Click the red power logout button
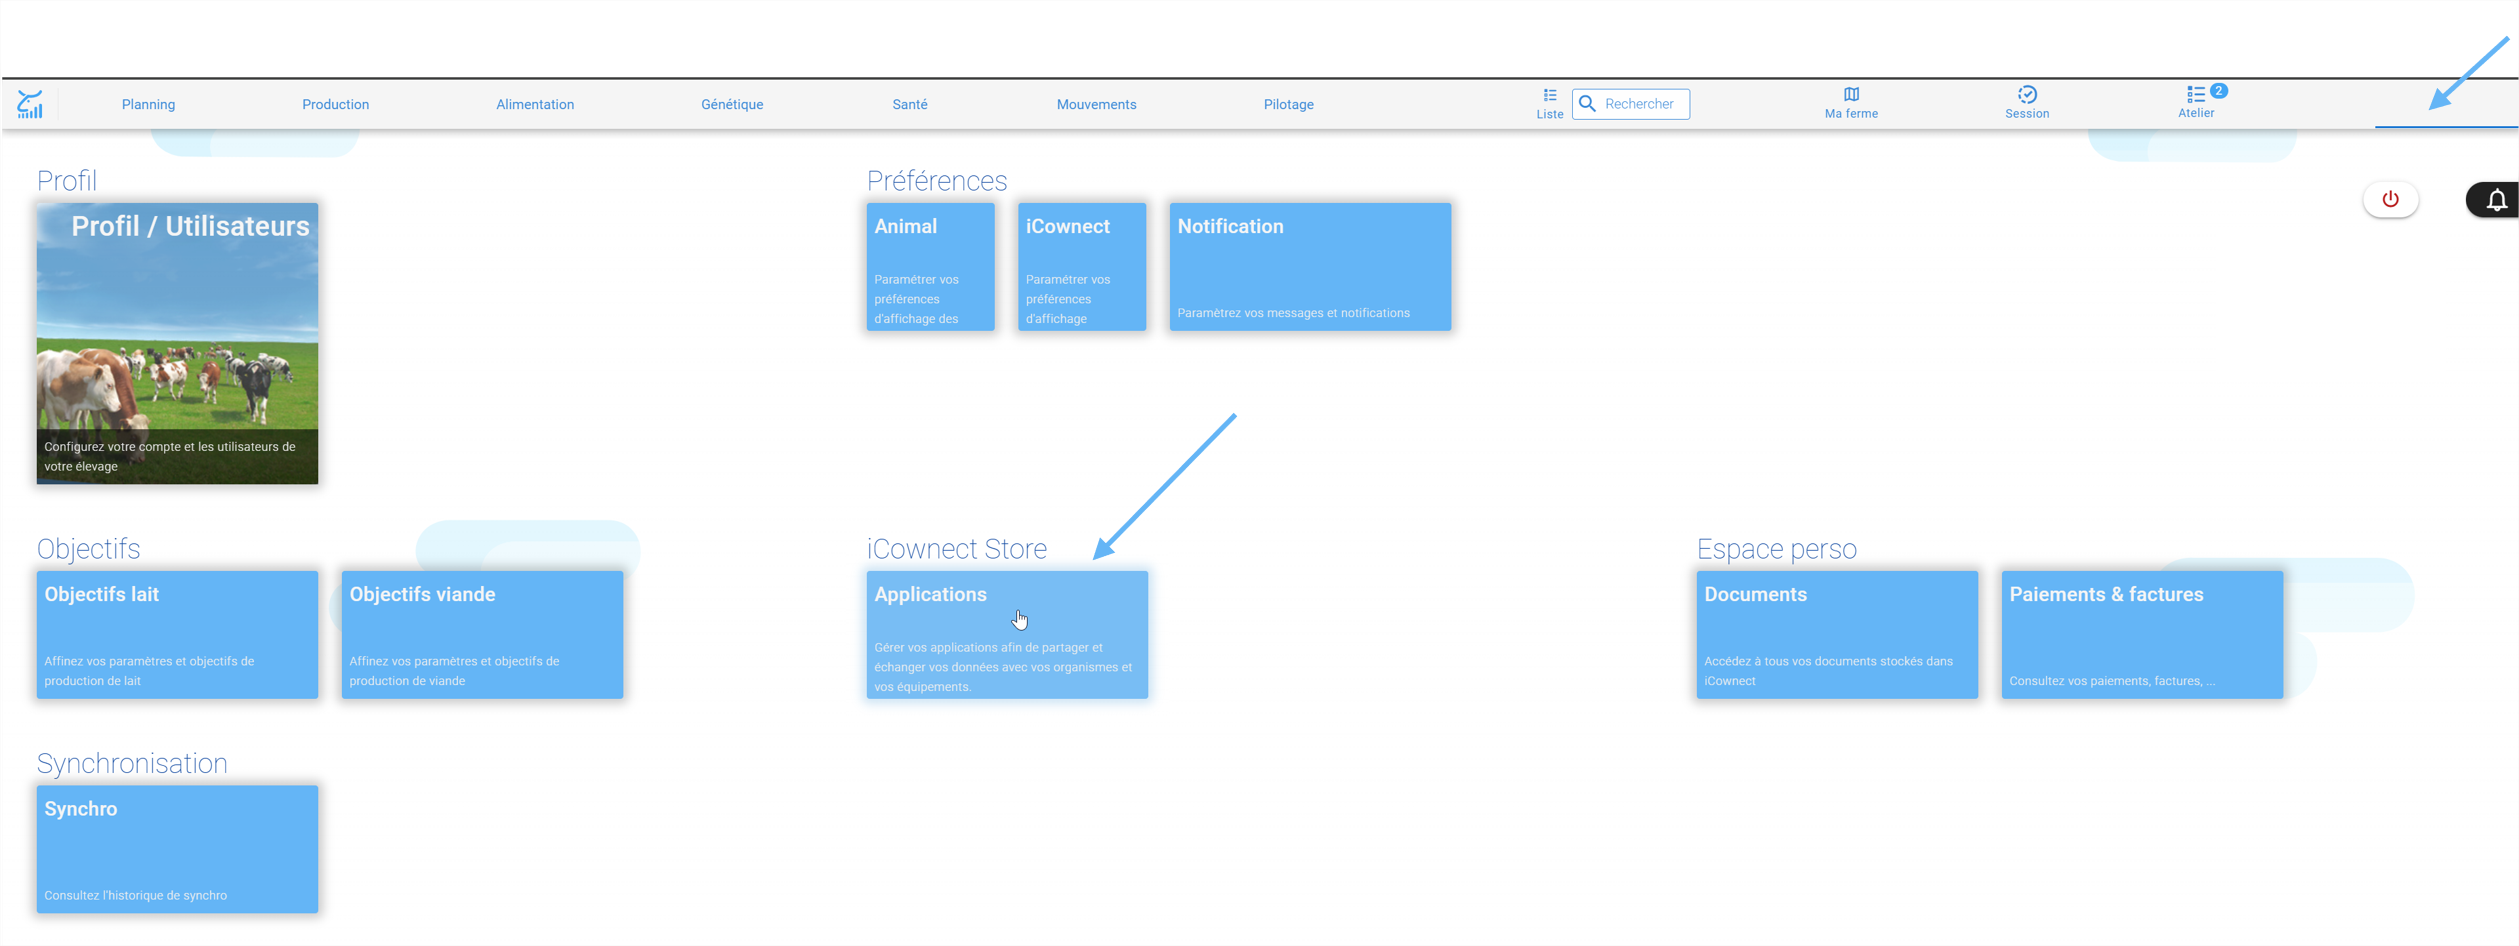The height and width of the screenshot is (946, 2519). 2390,199
